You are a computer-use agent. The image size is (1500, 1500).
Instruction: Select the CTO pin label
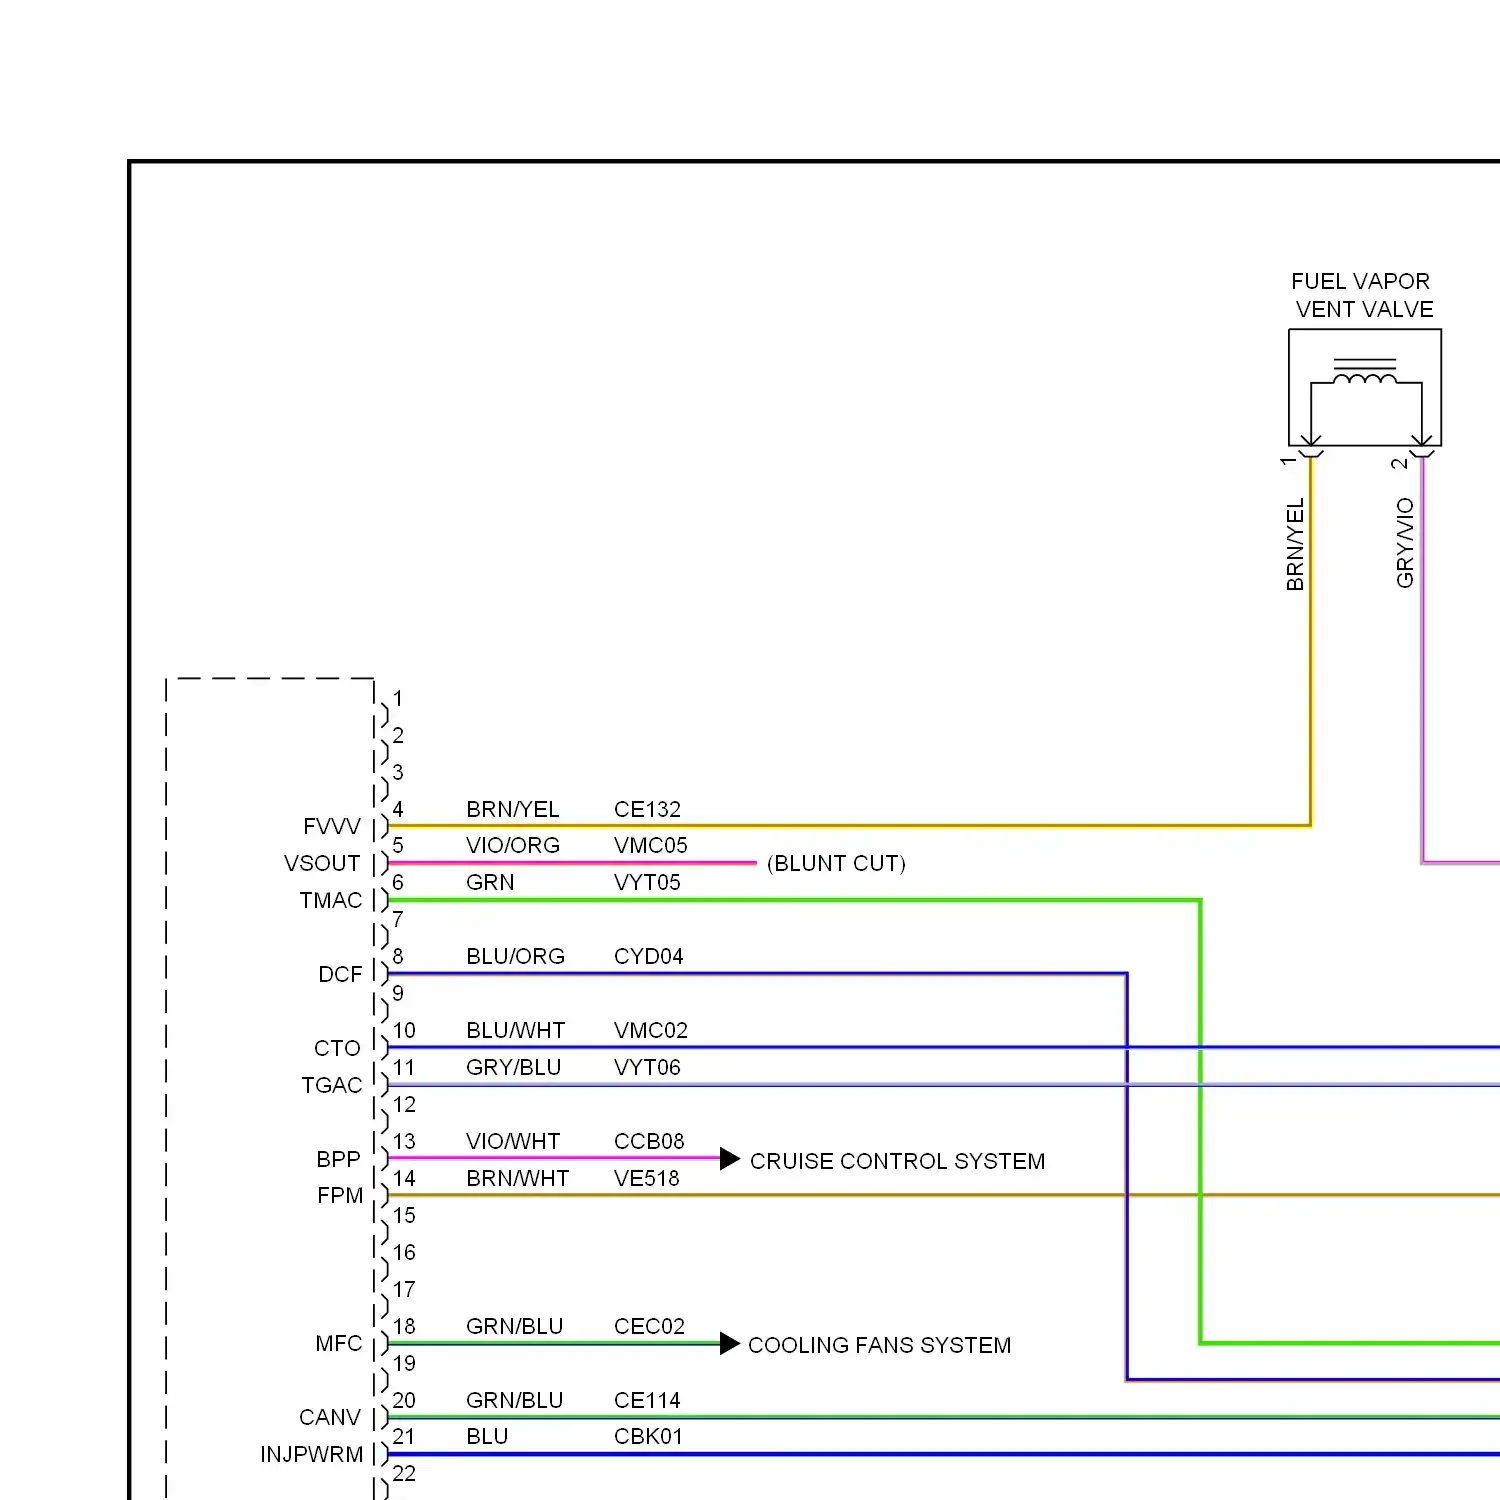tap(337, 1048)
